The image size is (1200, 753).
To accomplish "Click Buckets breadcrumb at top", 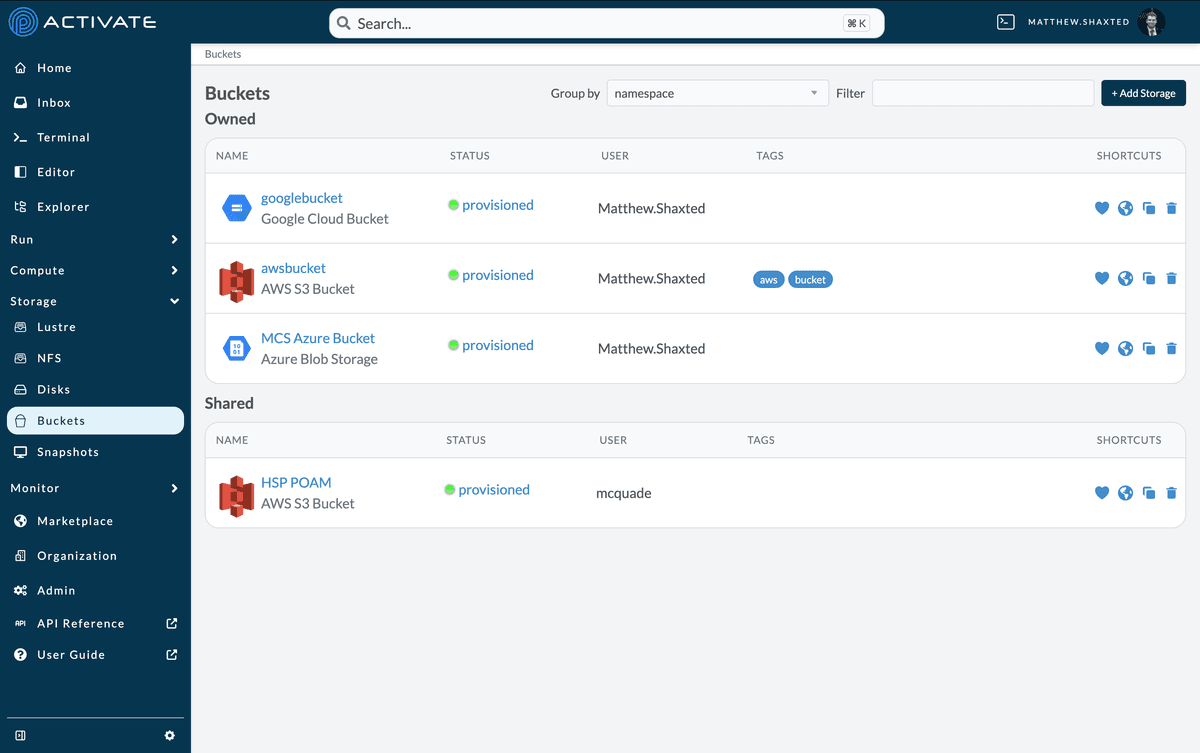I will pos(223,54).
